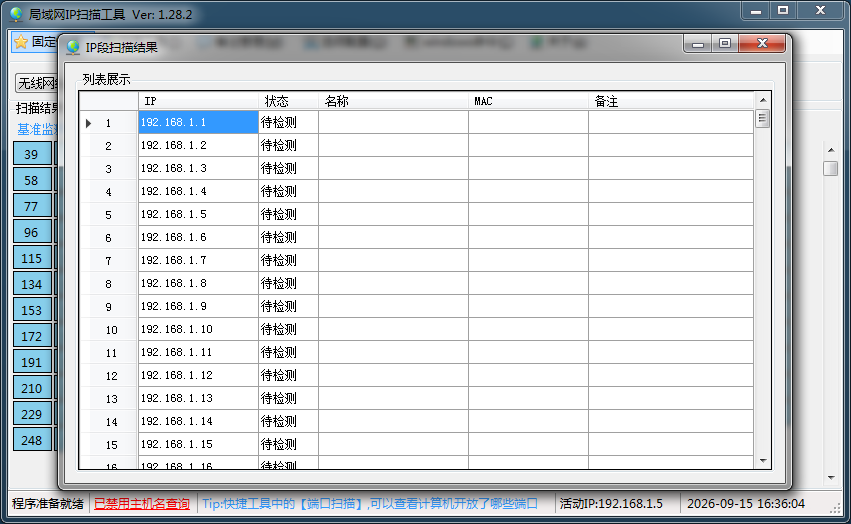
Task: Select the cell 192.168.1.14
Action: pyautogui.click(x=198, y=421)
